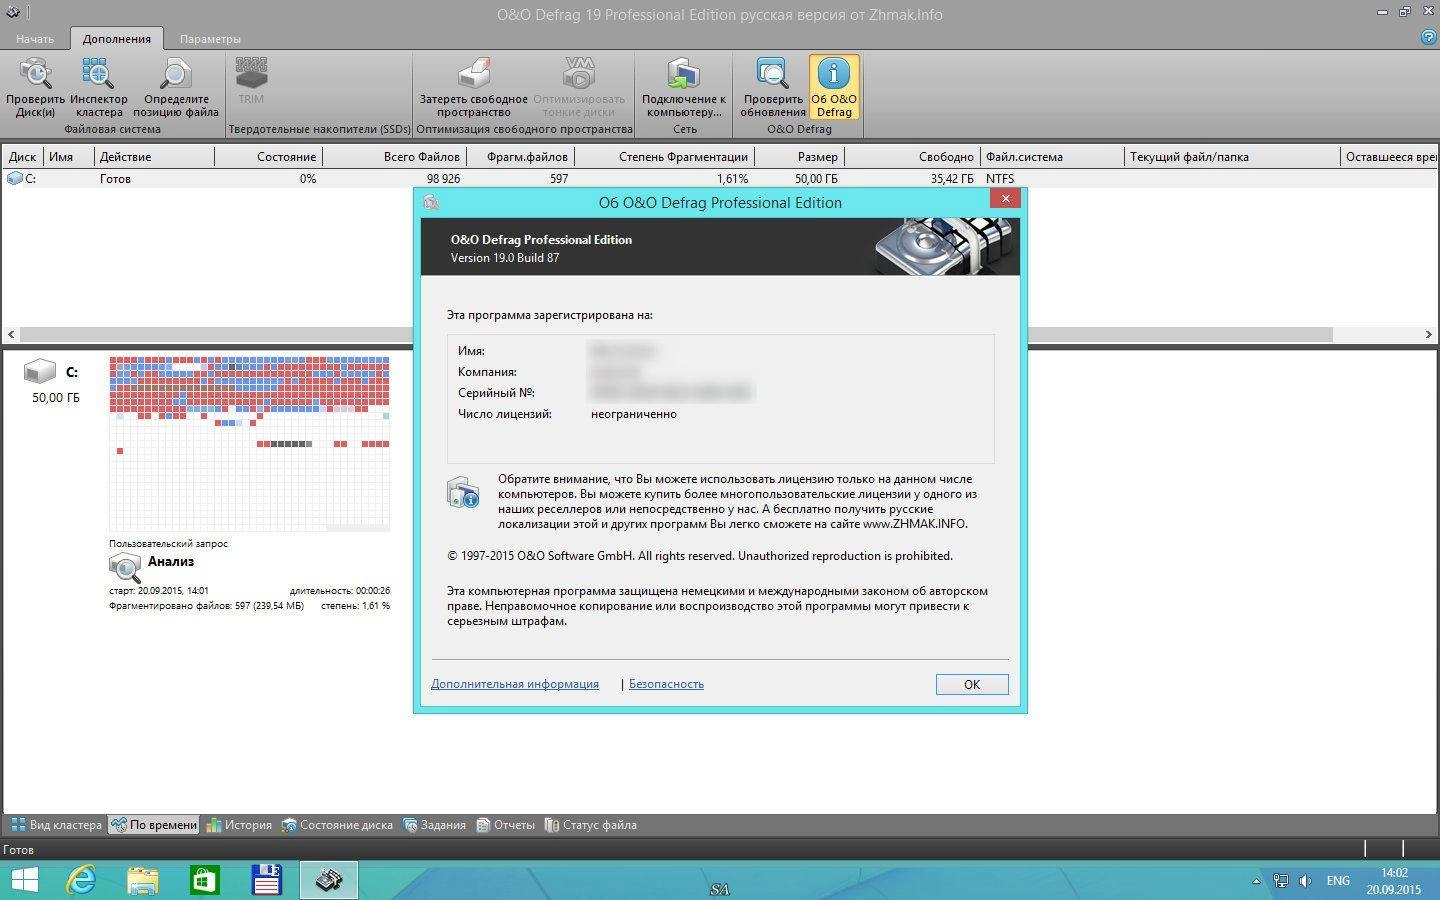Open the История bottom tab
1440x900 pixels.
[238, 825]
